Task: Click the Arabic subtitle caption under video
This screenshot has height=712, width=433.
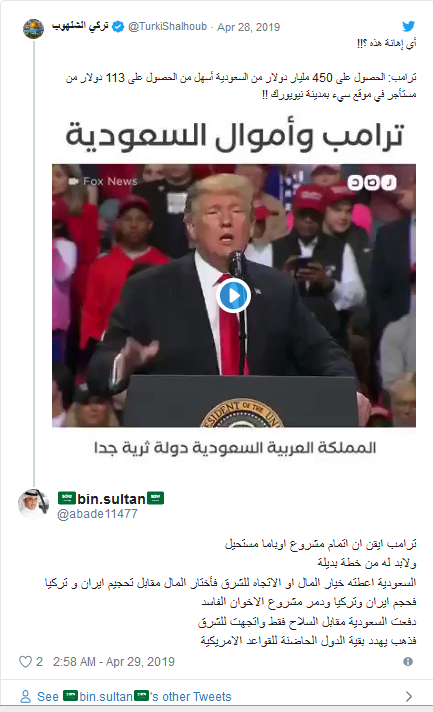Action: [x=235, y=448]
